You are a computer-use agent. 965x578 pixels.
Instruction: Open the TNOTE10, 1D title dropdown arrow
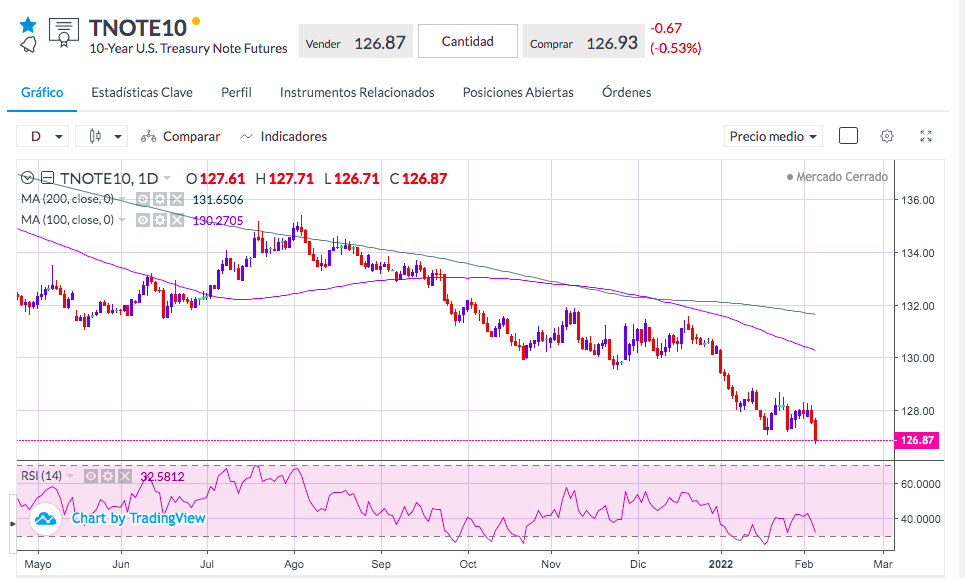pyautogui.click(x=167, y=179)
